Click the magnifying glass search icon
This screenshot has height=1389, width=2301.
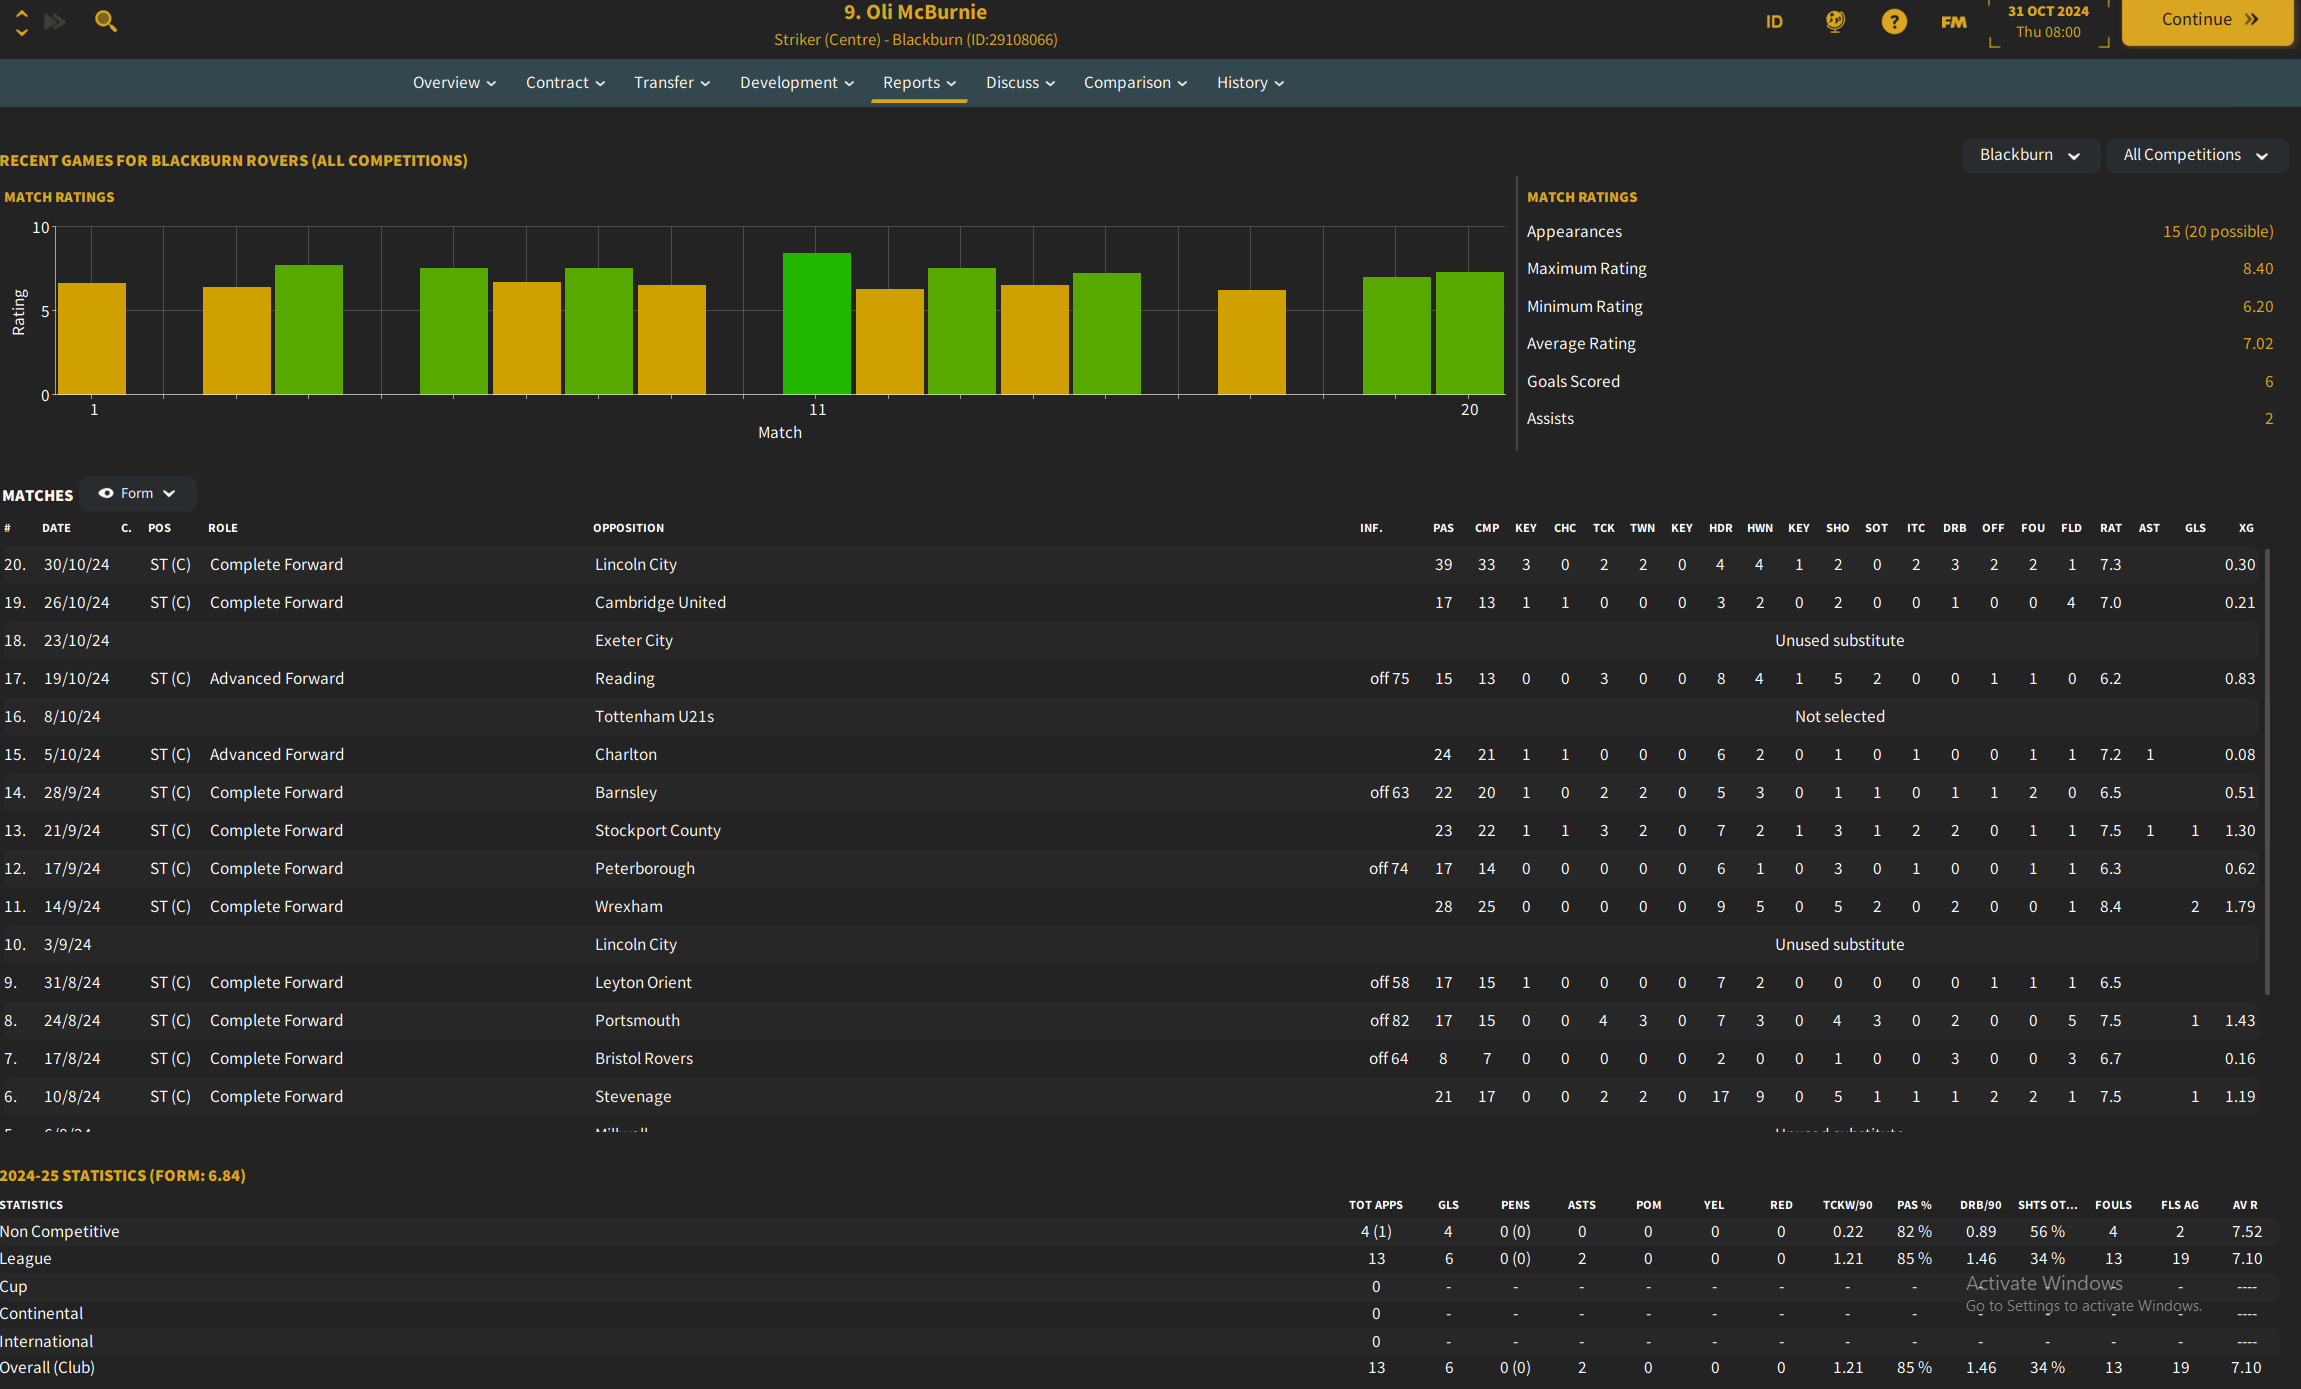105,20
